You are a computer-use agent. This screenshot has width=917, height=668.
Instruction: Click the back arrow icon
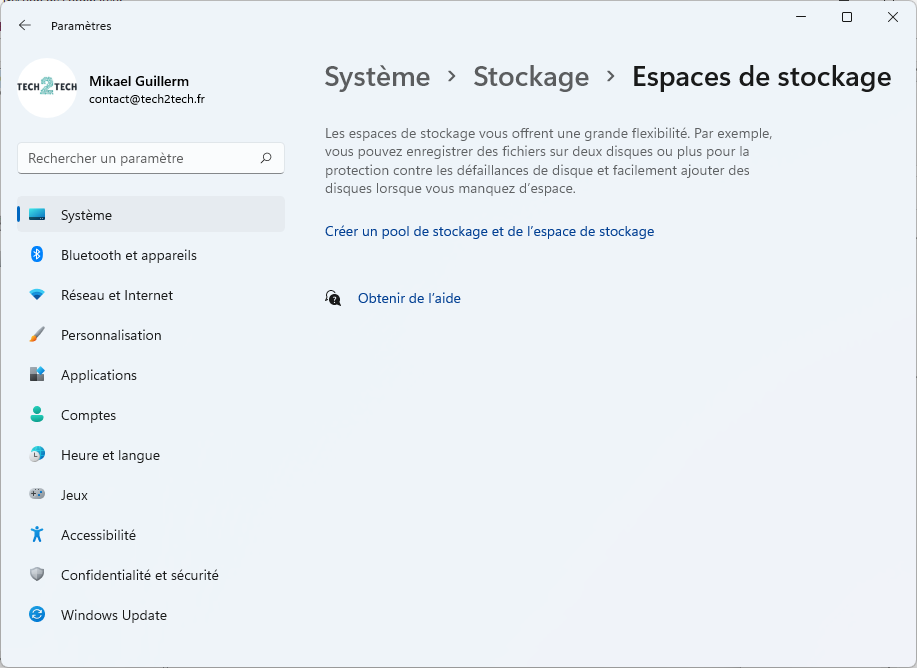pos(25,25)
